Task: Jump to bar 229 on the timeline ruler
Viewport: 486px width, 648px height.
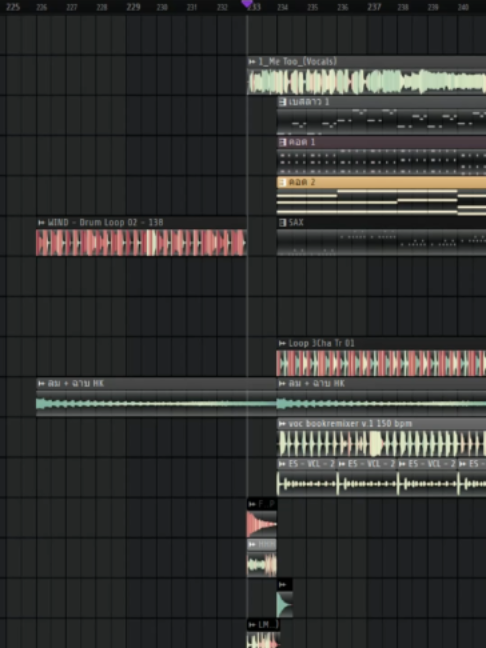Action: click(x=133, y=7)
